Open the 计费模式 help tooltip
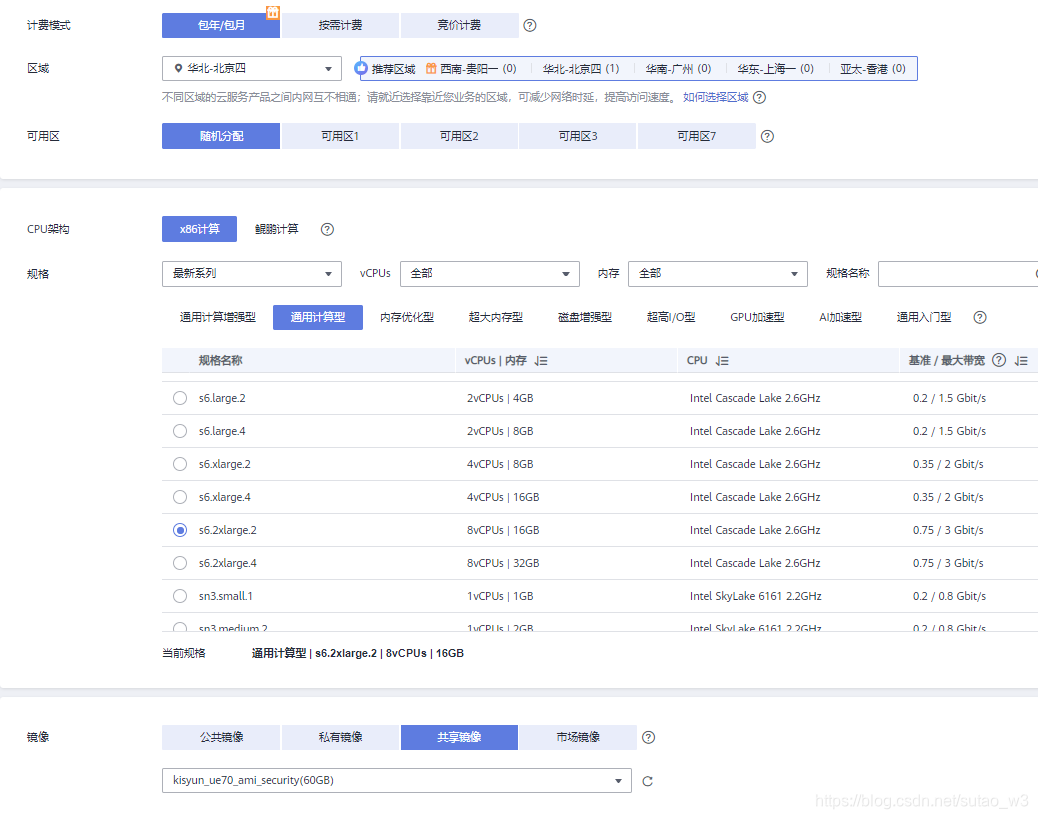 [x=529, y=25]
